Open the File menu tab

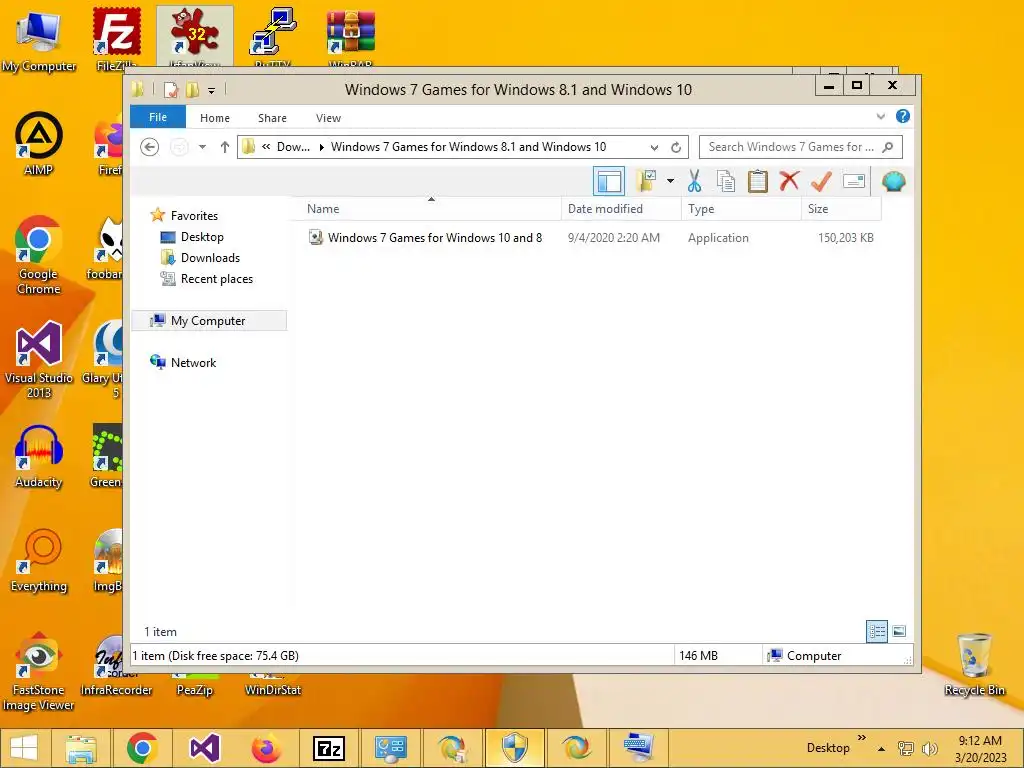coord(157,117)
